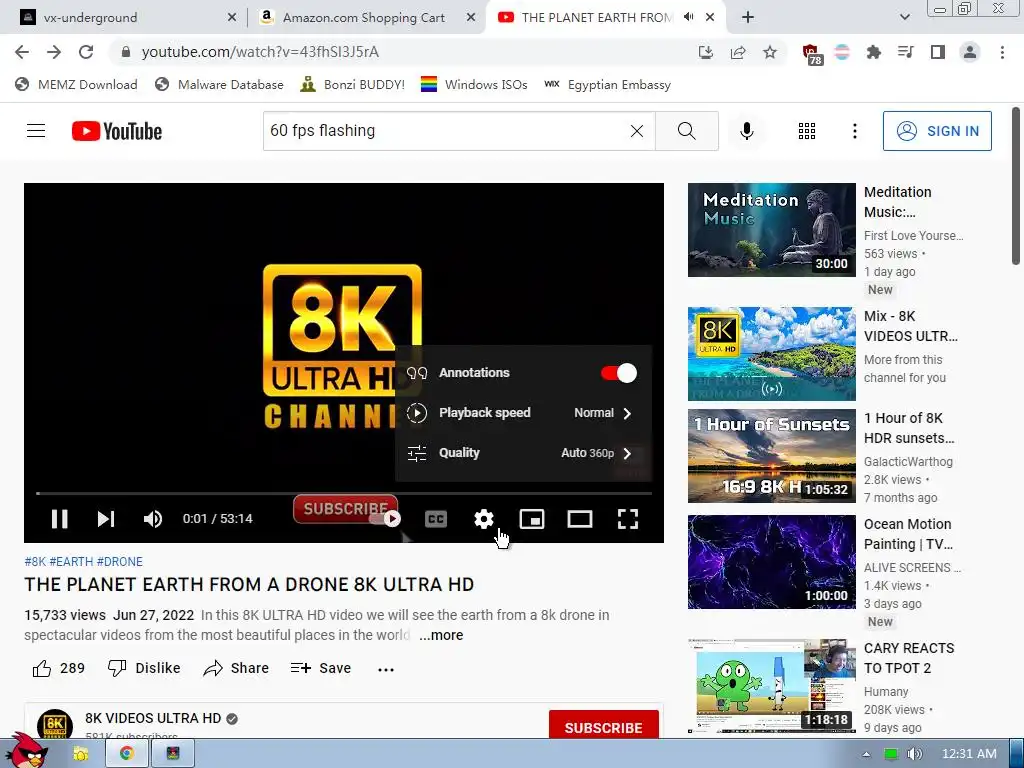This screenshot has width=1024, height=768.
Task: Like the video thumbs up
Action: tap(58, 668)
